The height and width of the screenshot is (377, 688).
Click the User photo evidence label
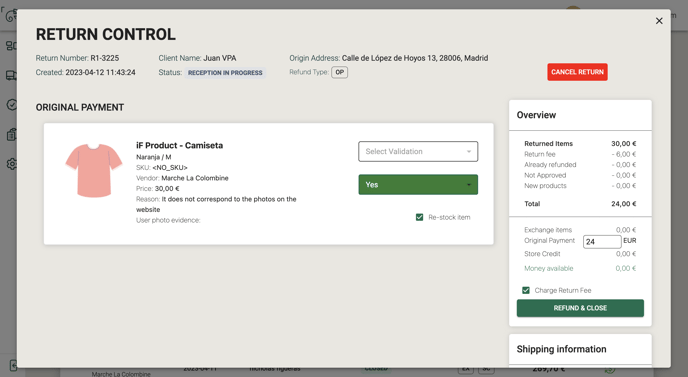(x=168, y=220)
